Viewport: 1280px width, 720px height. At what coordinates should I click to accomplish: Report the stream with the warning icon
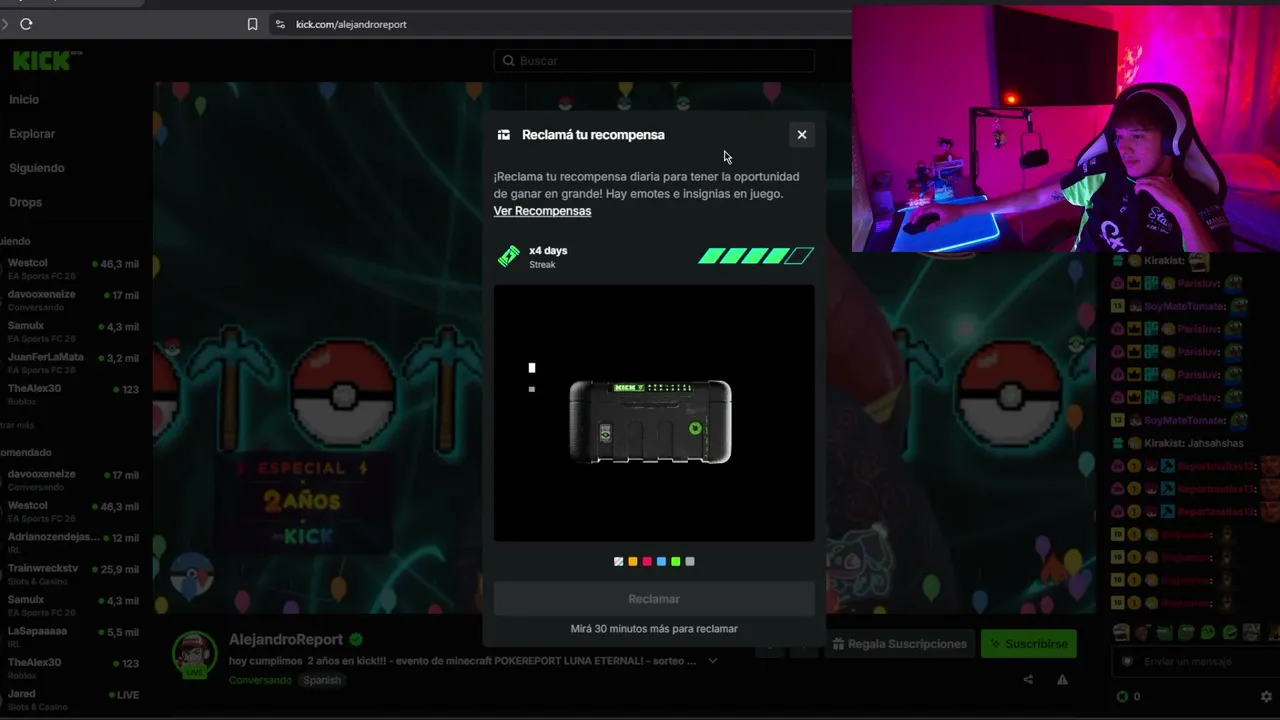pos(1062,680)
